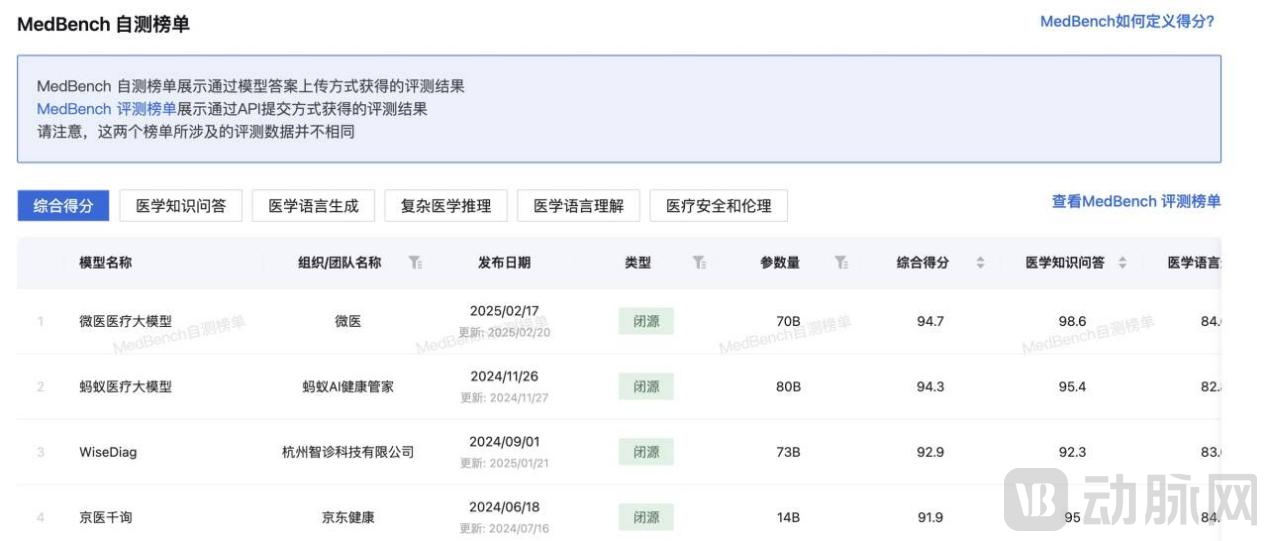Select the 医学知识问答 tab button

pos(181,206)
